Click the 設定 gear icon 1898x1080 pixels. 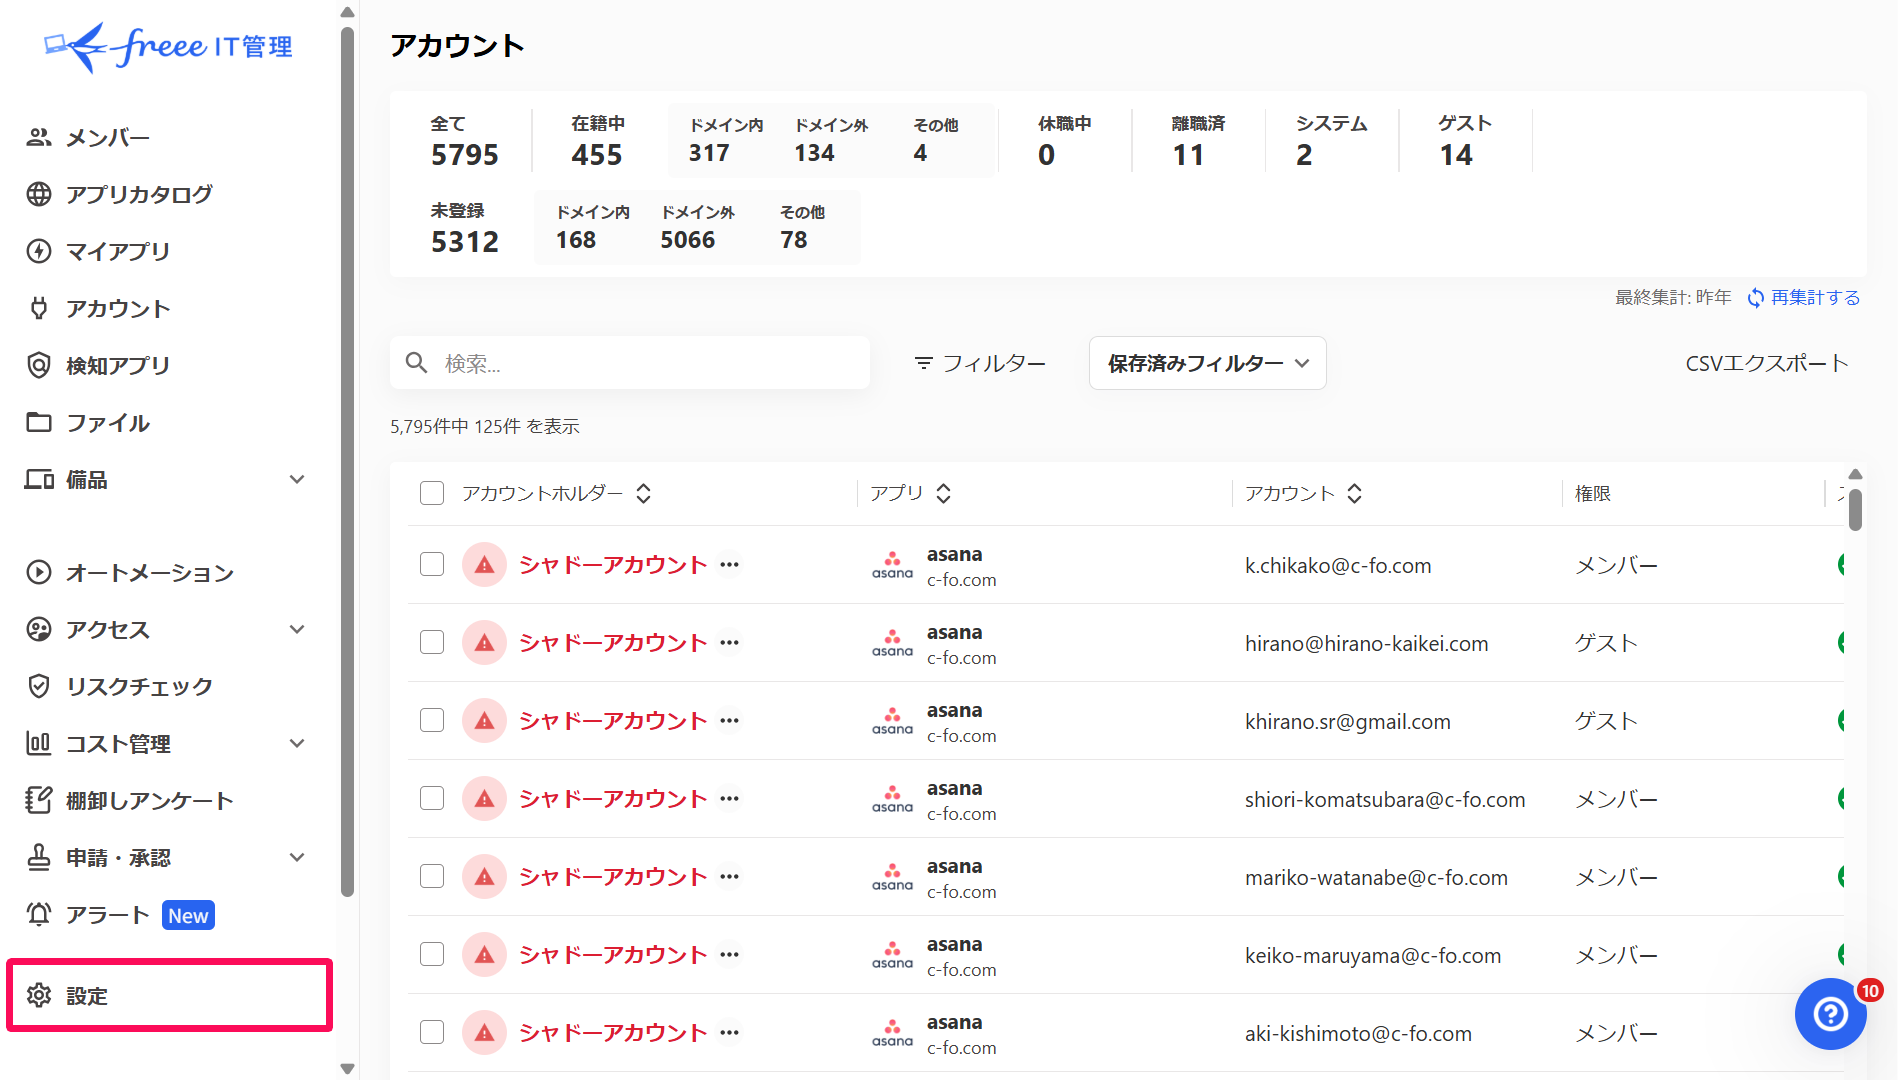(39, 995)
